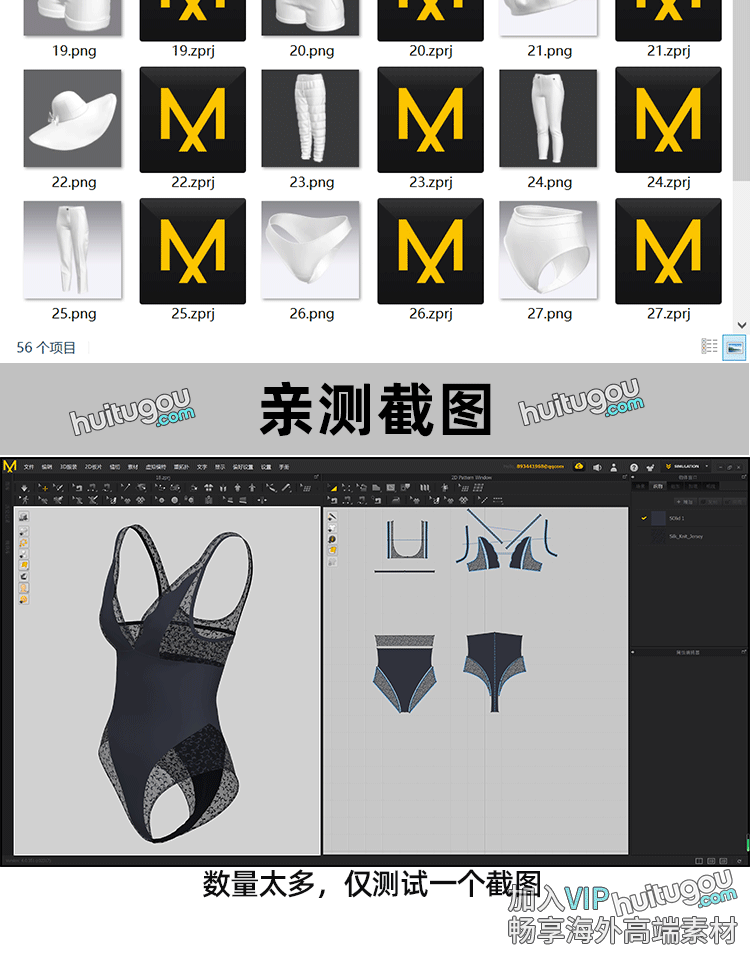Screen dimensions: 750x960
Task: Open the SIMULATION mode dropdown
Action: pos(689,467)
